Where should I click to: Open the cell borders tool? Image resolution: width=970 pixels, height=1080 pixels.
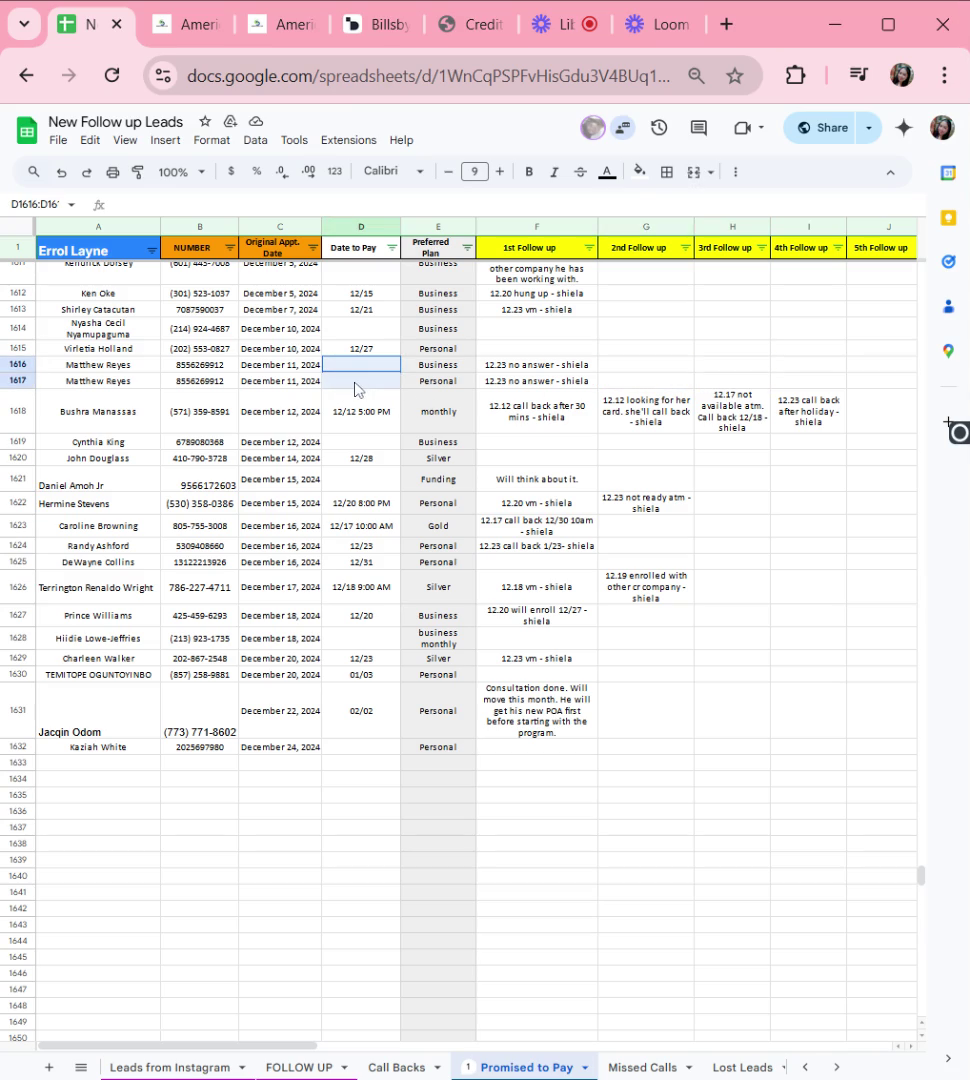tap(666, 172)
